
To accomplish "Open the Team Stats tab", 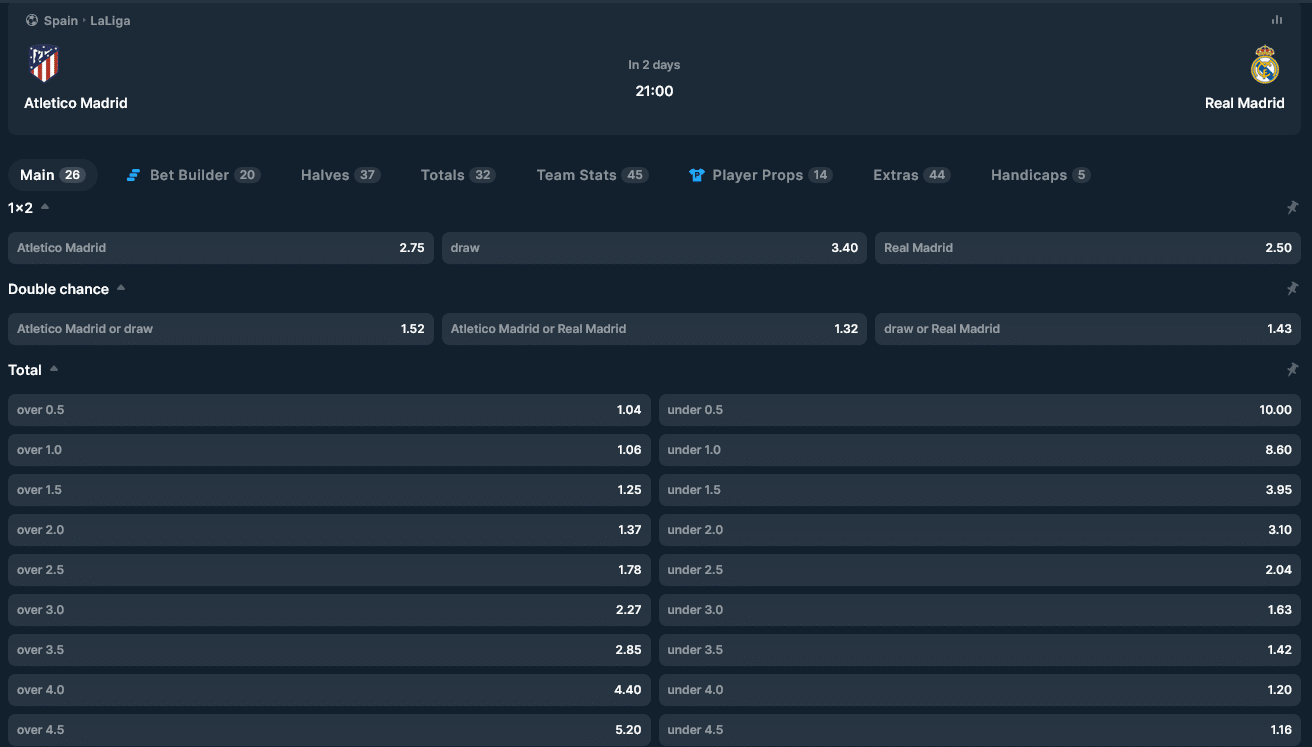I will 592,175.
